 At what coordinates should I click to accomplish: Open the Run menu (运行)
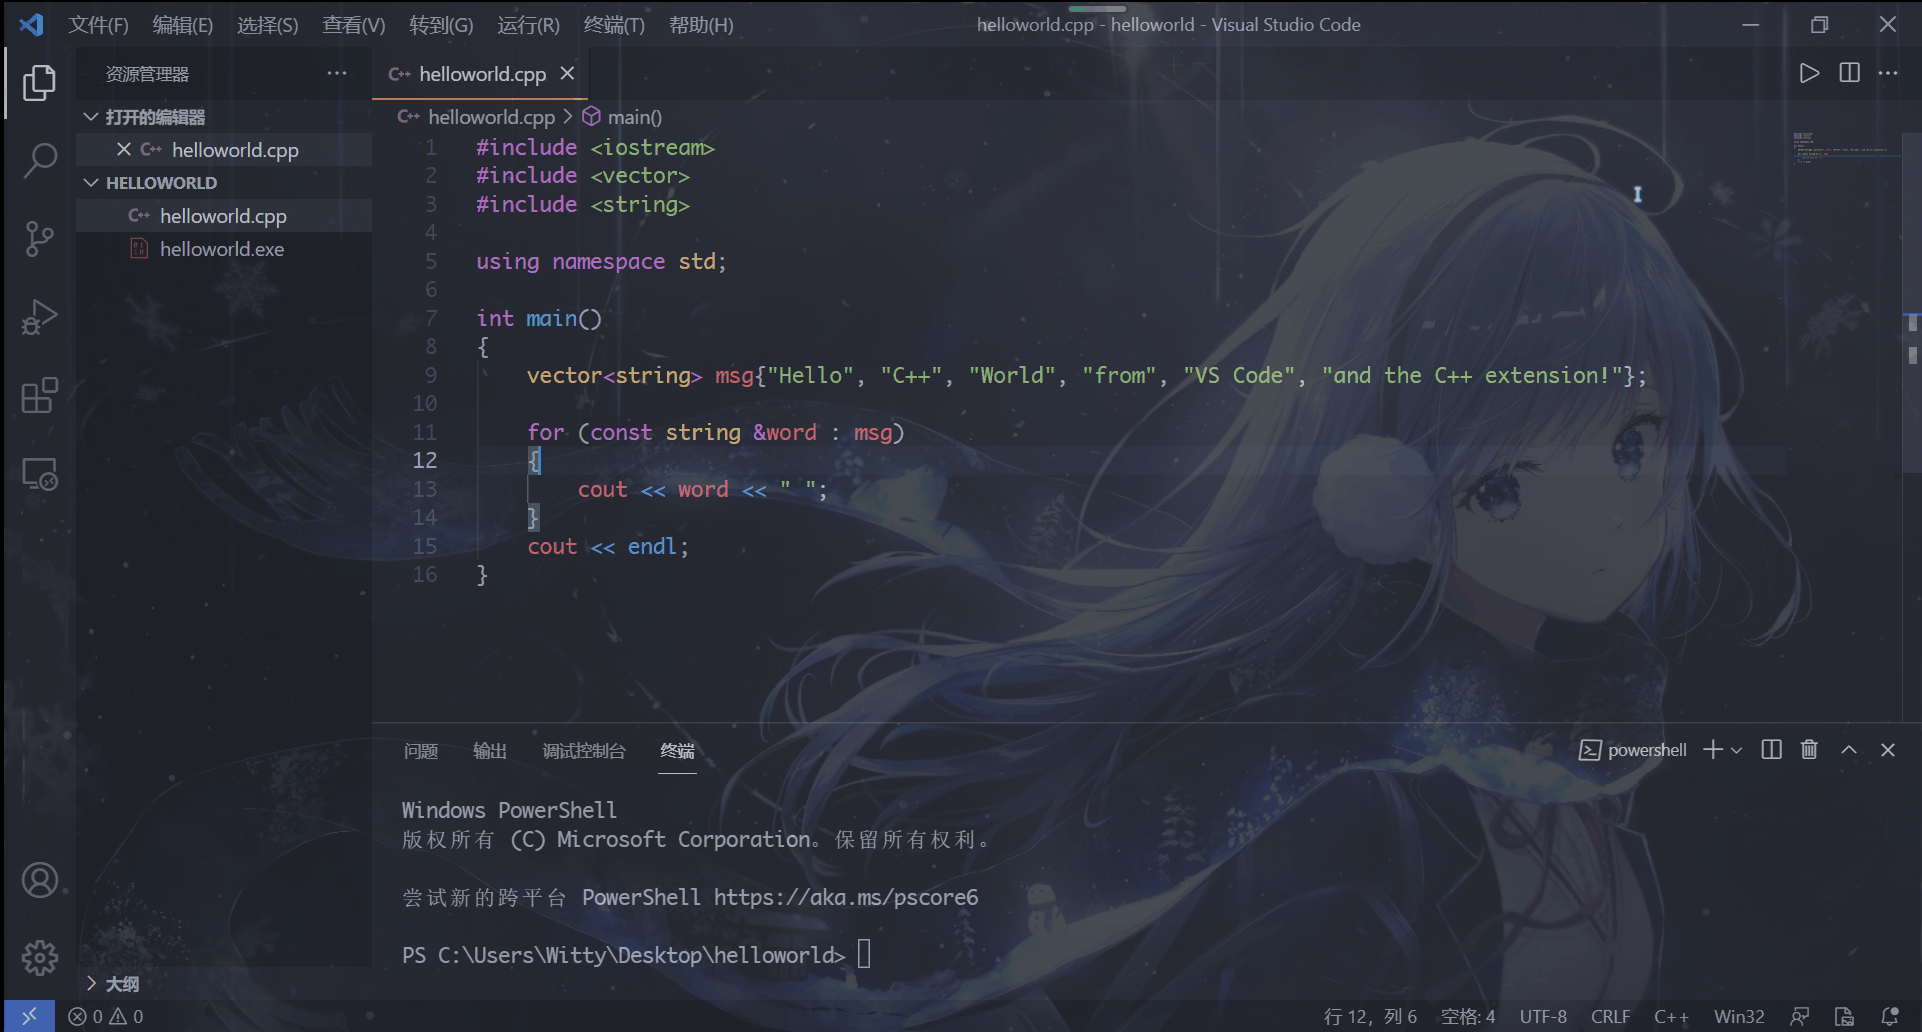[x=529, y=25]
